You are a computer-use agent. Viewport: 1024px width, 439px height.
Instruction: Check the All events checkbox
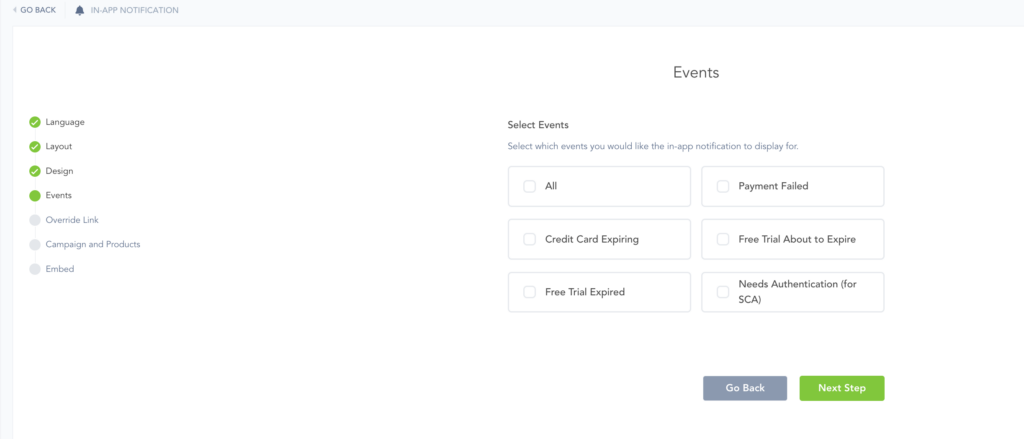pos(530,186)
